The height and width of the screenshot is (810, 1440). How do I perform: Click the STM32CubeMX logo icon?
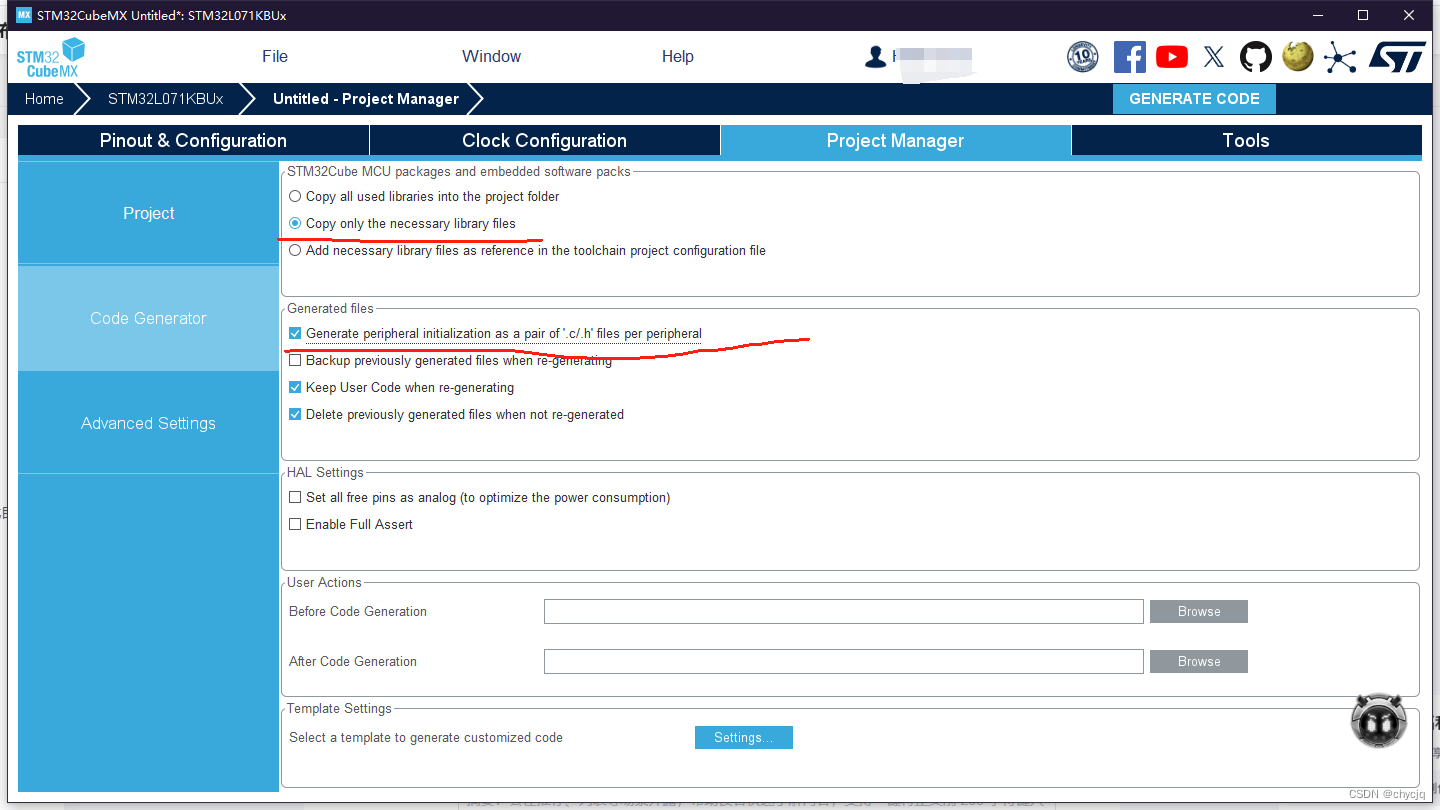pos(50,57)
